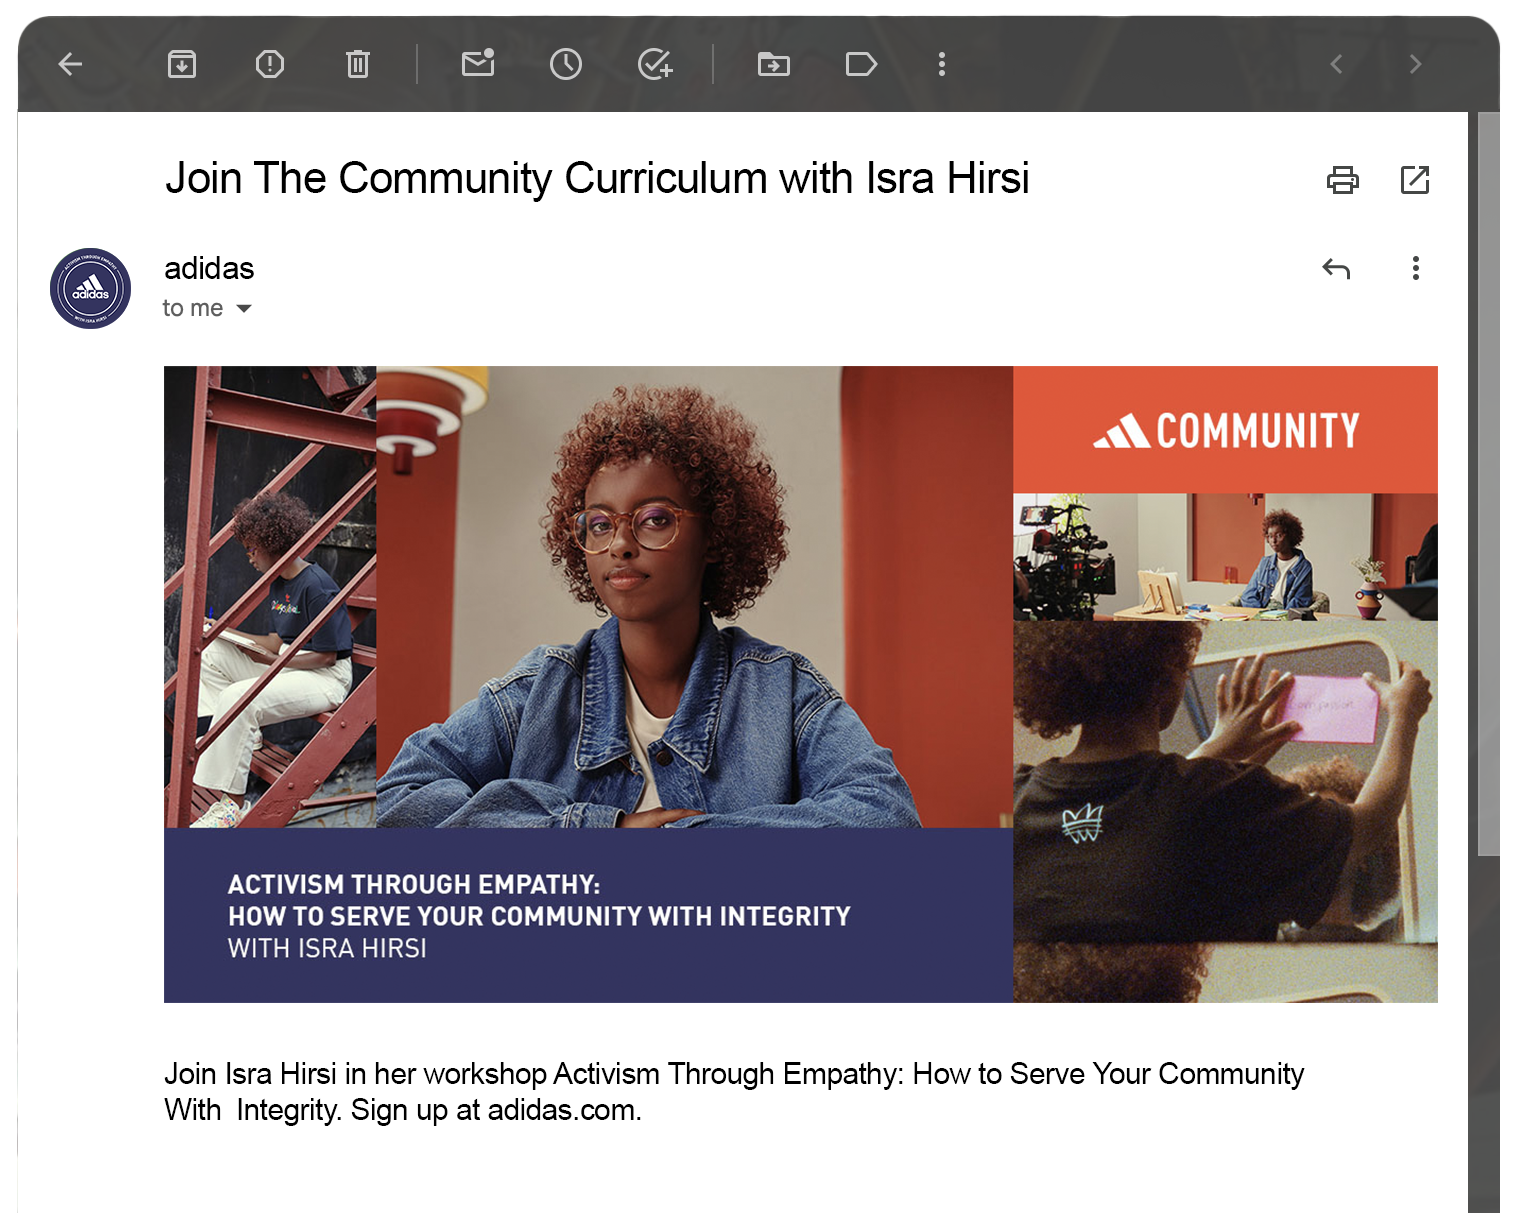1520x1213 pixels.
Task: Open the Labels icon in the toolbar
Action: tap(861, 65)
